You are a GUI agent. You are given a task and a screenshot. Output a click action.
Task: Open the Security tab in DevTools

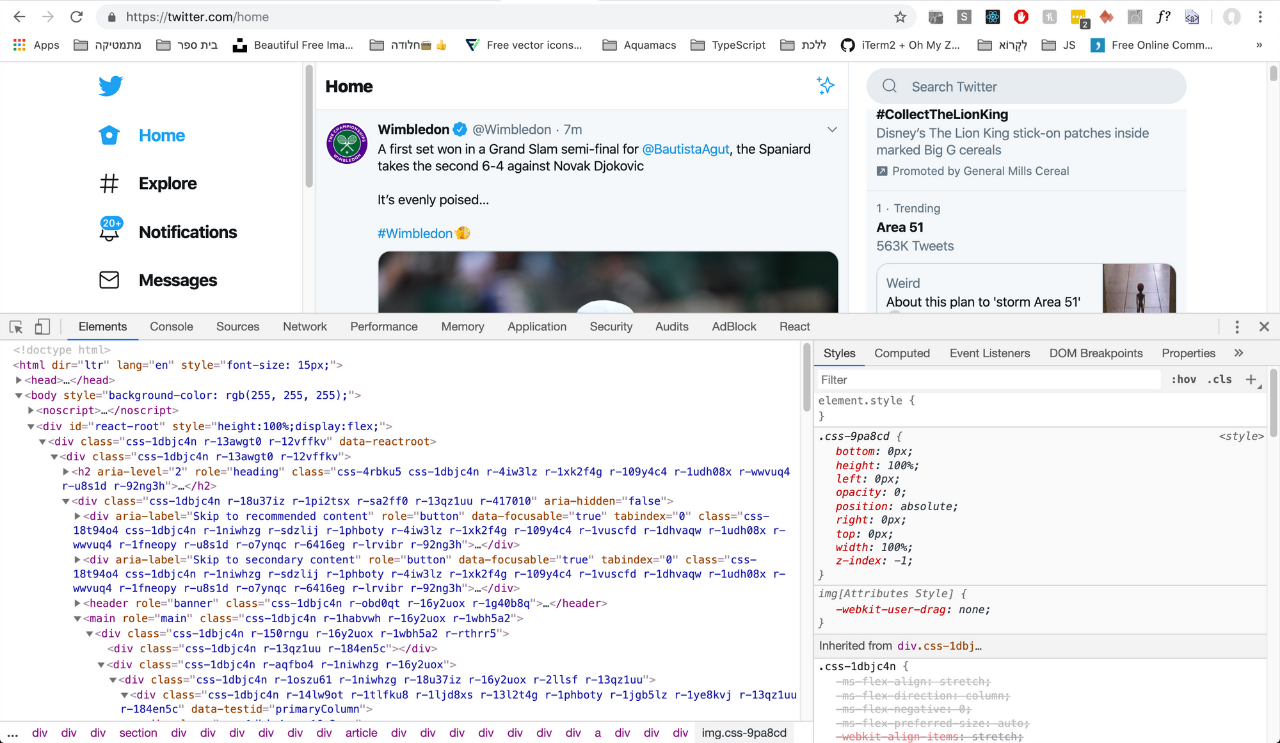[611, 327]
